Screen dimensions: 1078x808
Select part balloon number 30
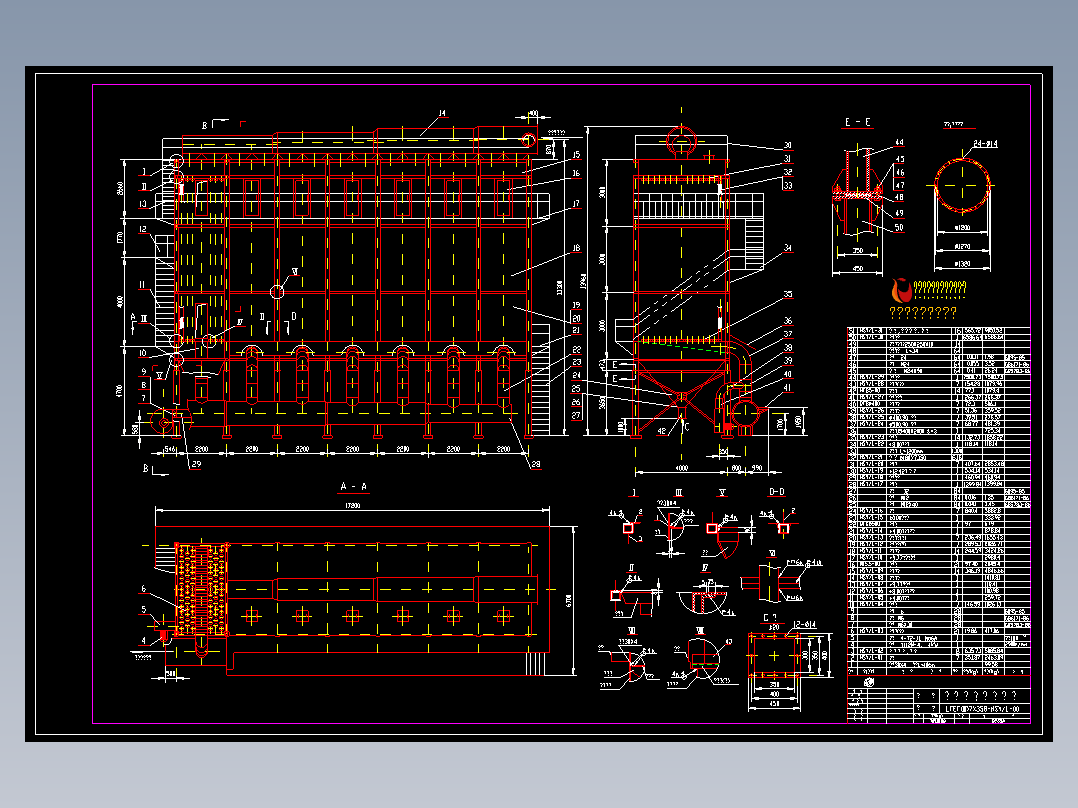[787, 145]
